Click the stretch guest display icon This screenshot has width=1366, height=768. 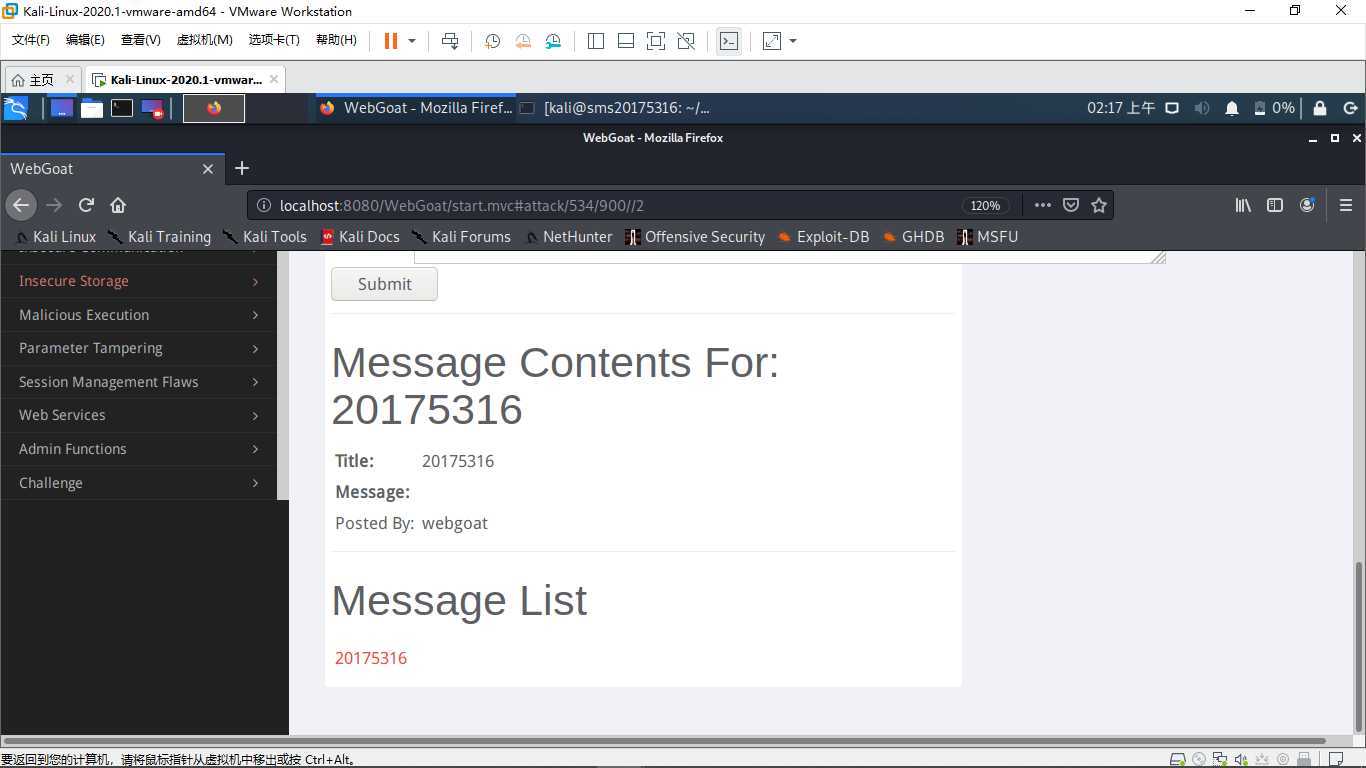click(x=772, y=41)
